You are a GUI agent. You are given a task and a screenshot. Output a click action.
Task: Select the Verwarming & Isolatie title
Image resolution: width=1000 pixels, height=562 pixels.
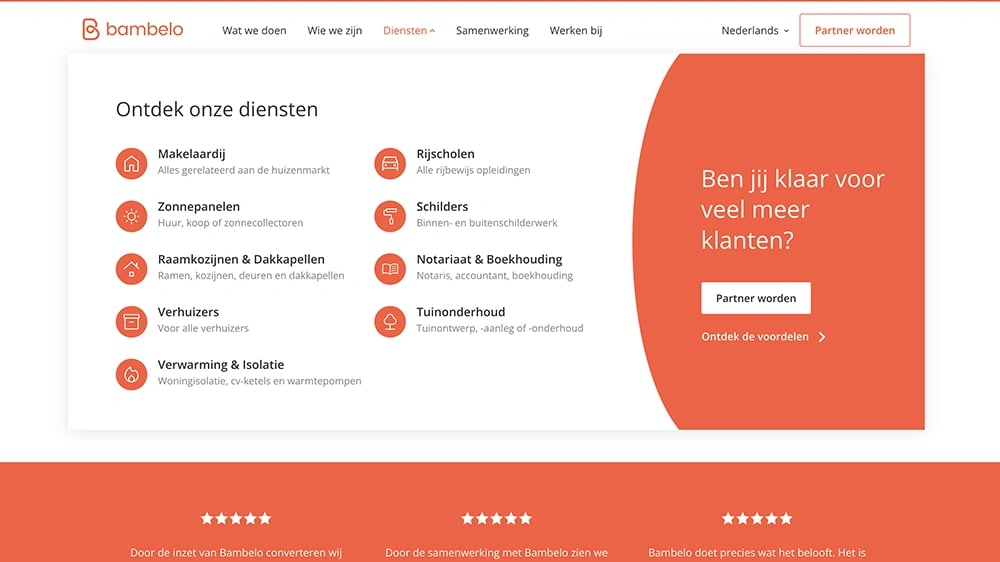click(x=221, y=365)
